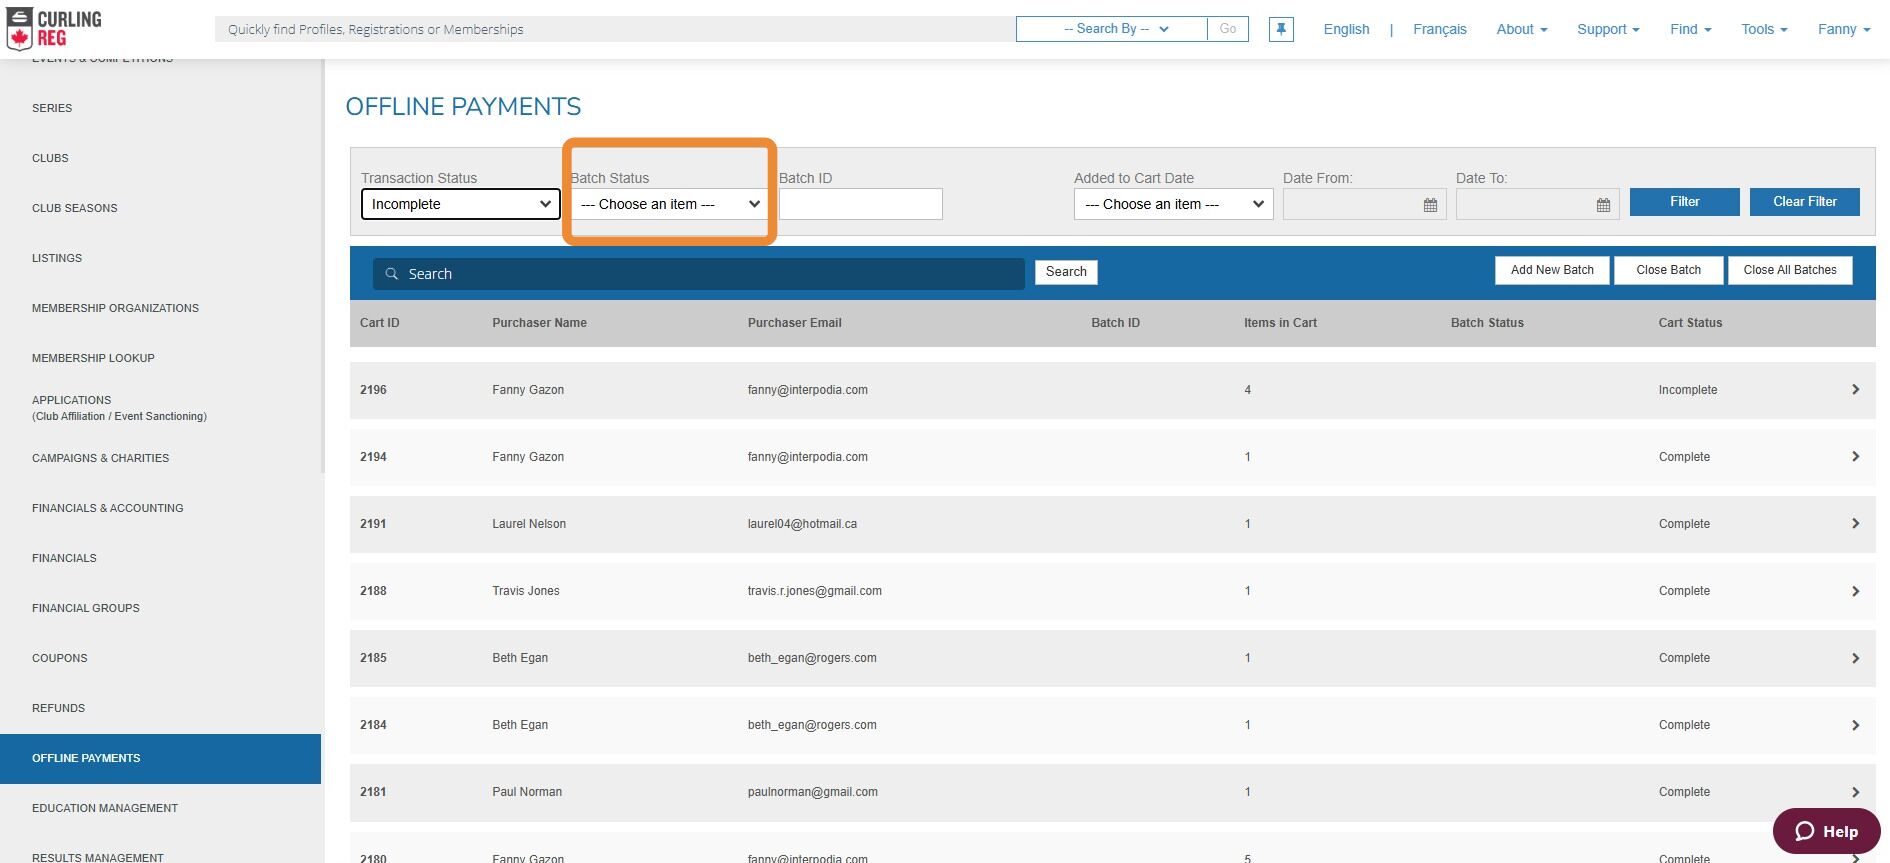Open the Tools menu
The height and width of the screenshot is (863, 1890).
tap(1764, 29)
